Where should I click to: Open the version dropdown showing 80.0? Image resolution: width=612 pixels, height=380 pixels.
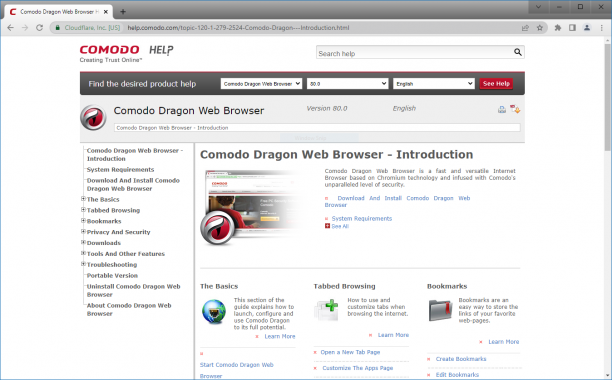(347, 83)
